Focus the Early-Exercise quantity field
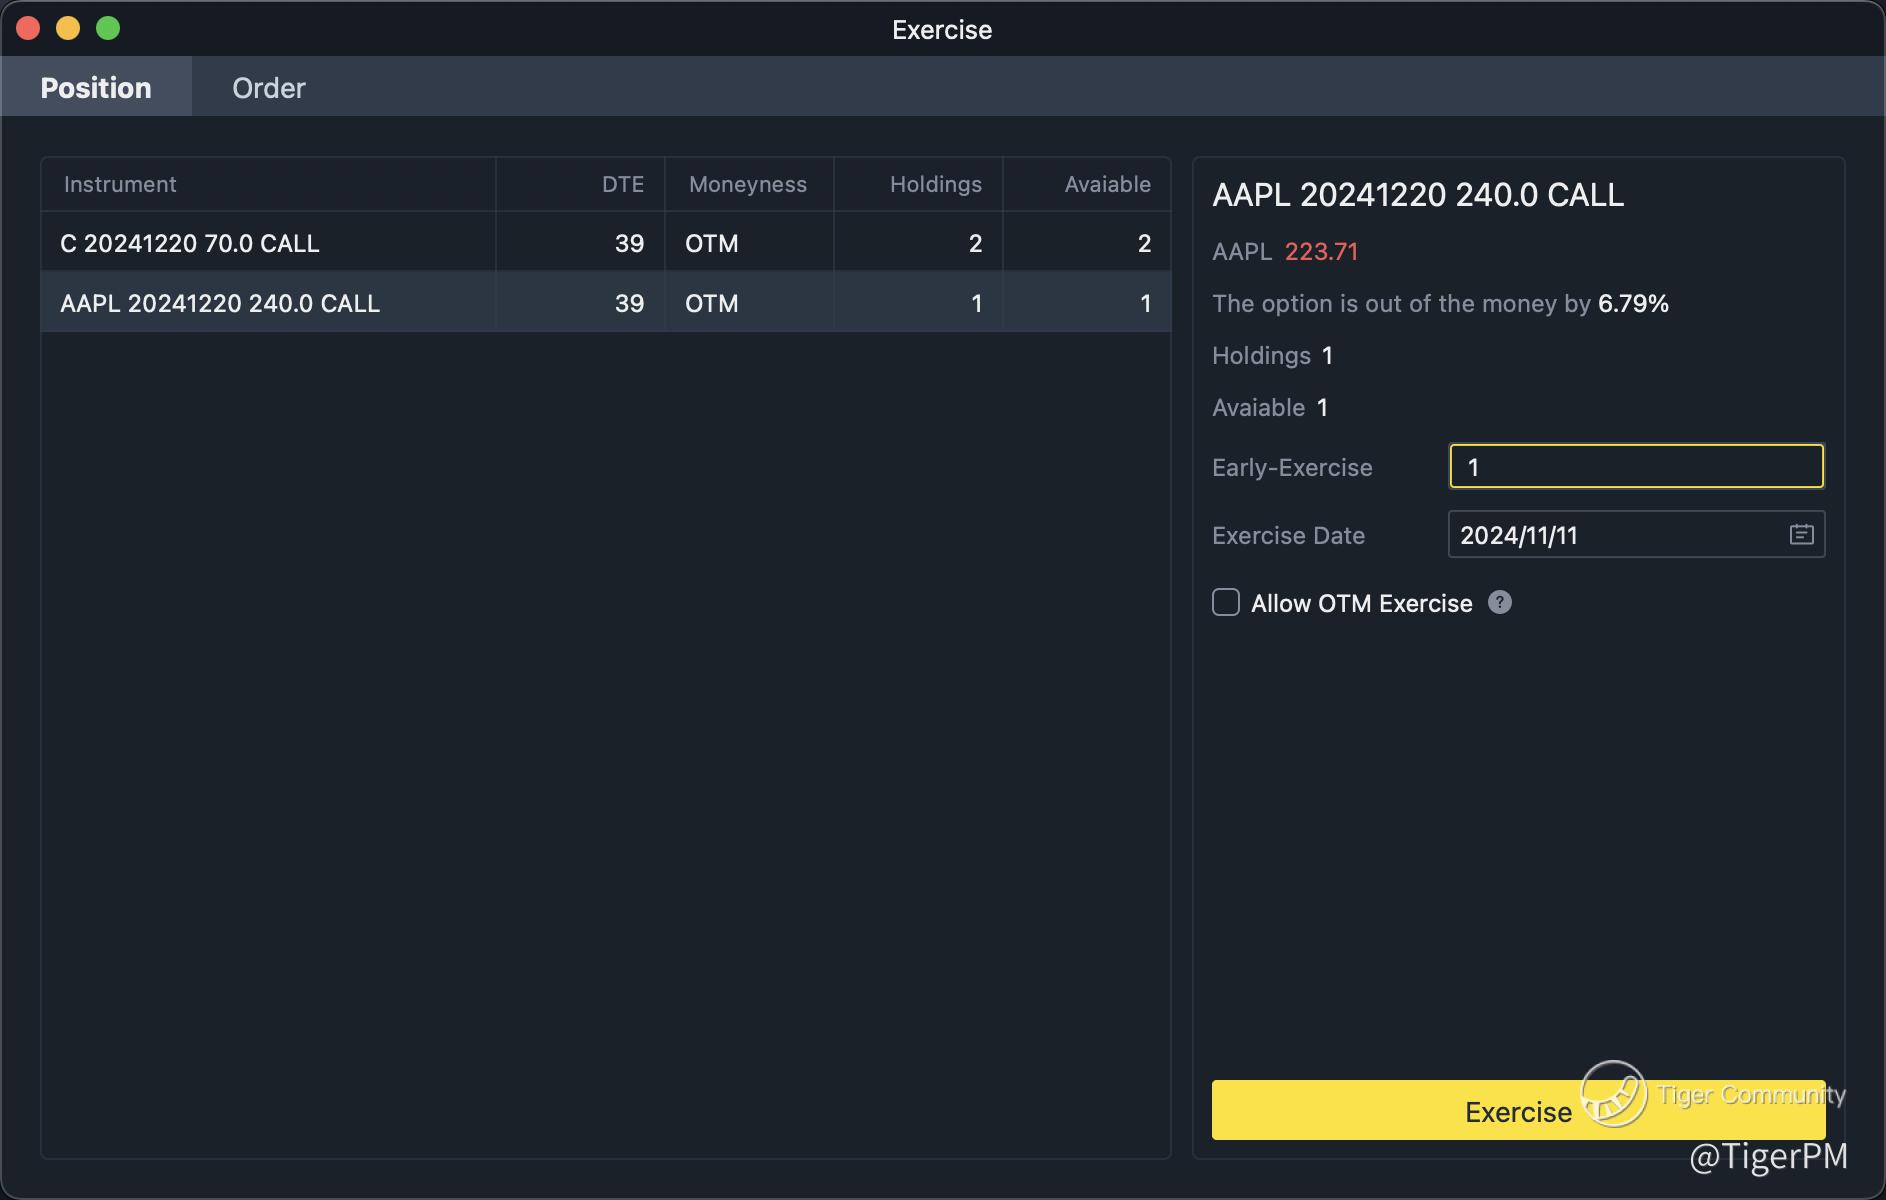The width and height of the screenshot is (1886, 1200). pos(1636,466)
